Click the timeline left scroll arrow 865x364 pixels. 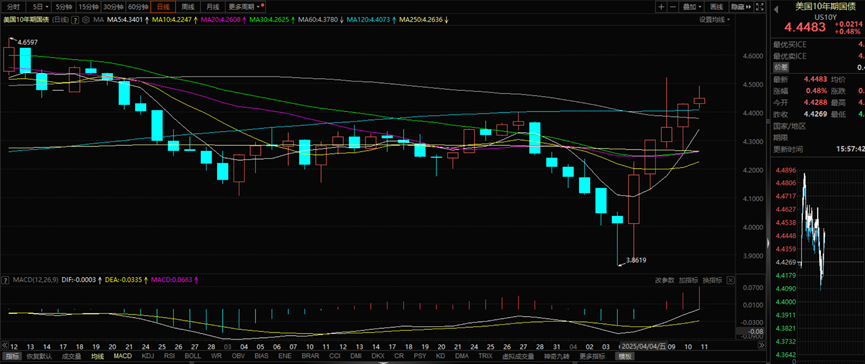[x=3, y=346]
